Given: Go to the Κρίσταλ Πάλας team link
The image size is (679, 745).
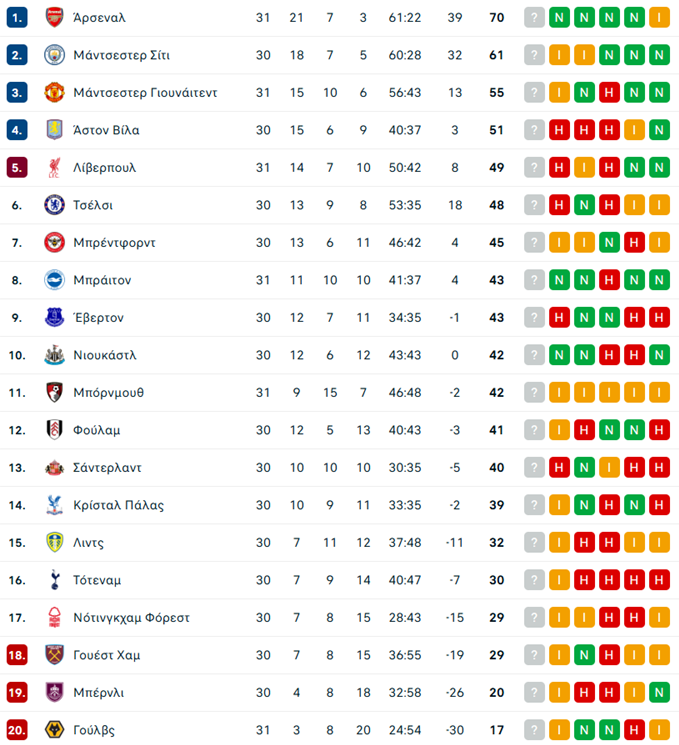Looking at the screenshot, I should click(118, 505).
